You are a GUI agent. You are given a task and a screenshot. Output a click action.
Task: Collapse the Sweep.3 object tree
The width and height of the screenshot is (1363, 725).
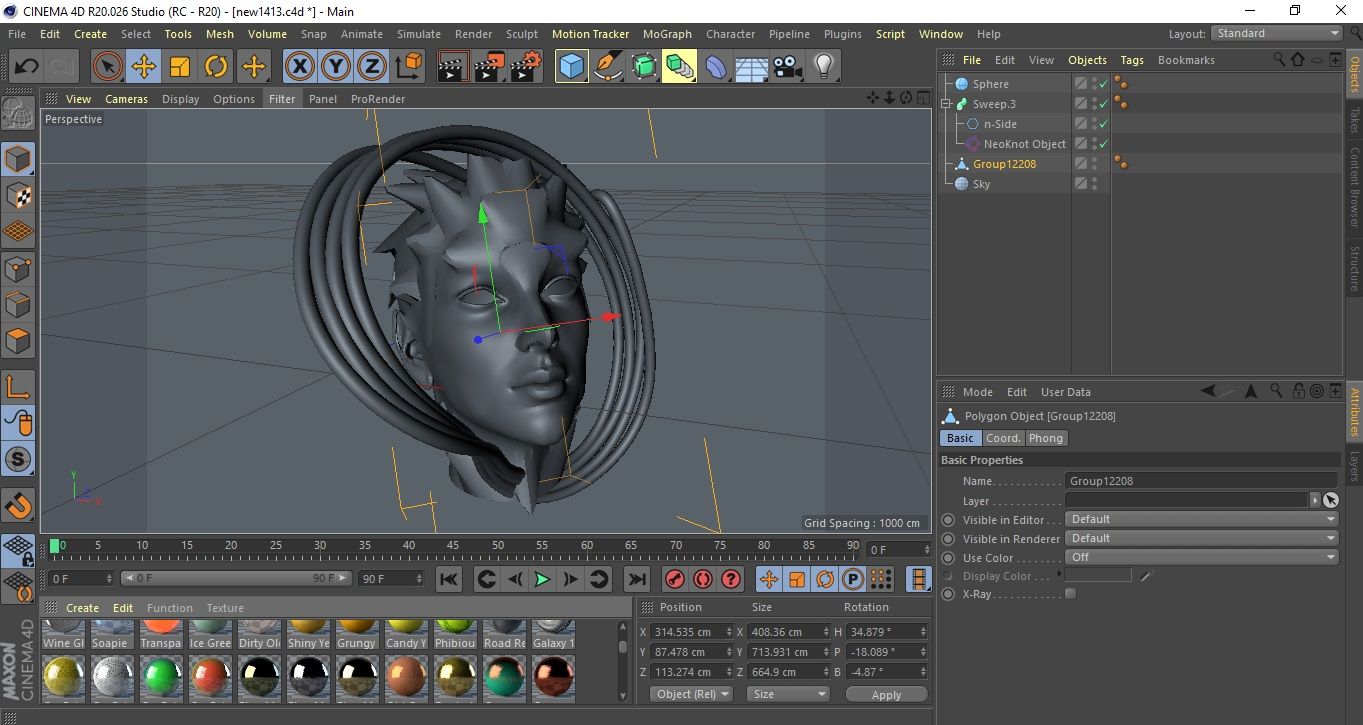(x=946, y=104)
